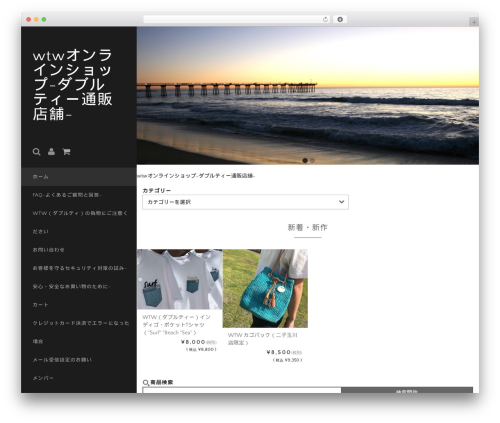Click the beach pier hero banner image

308,96
